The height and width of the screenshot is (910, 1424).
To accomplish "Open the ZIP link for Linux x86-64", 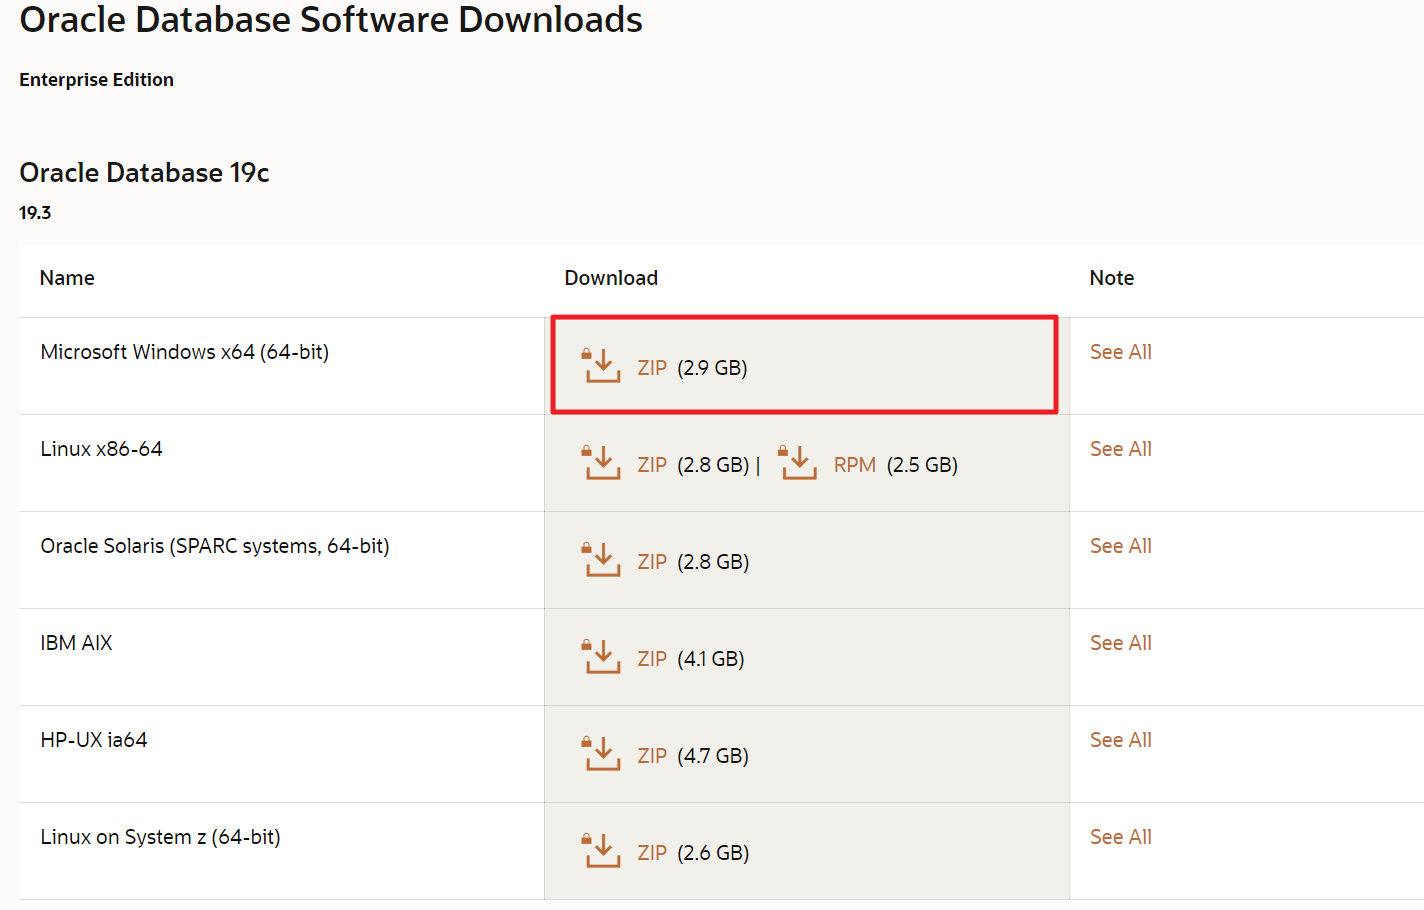I will (x=652, y=465).
